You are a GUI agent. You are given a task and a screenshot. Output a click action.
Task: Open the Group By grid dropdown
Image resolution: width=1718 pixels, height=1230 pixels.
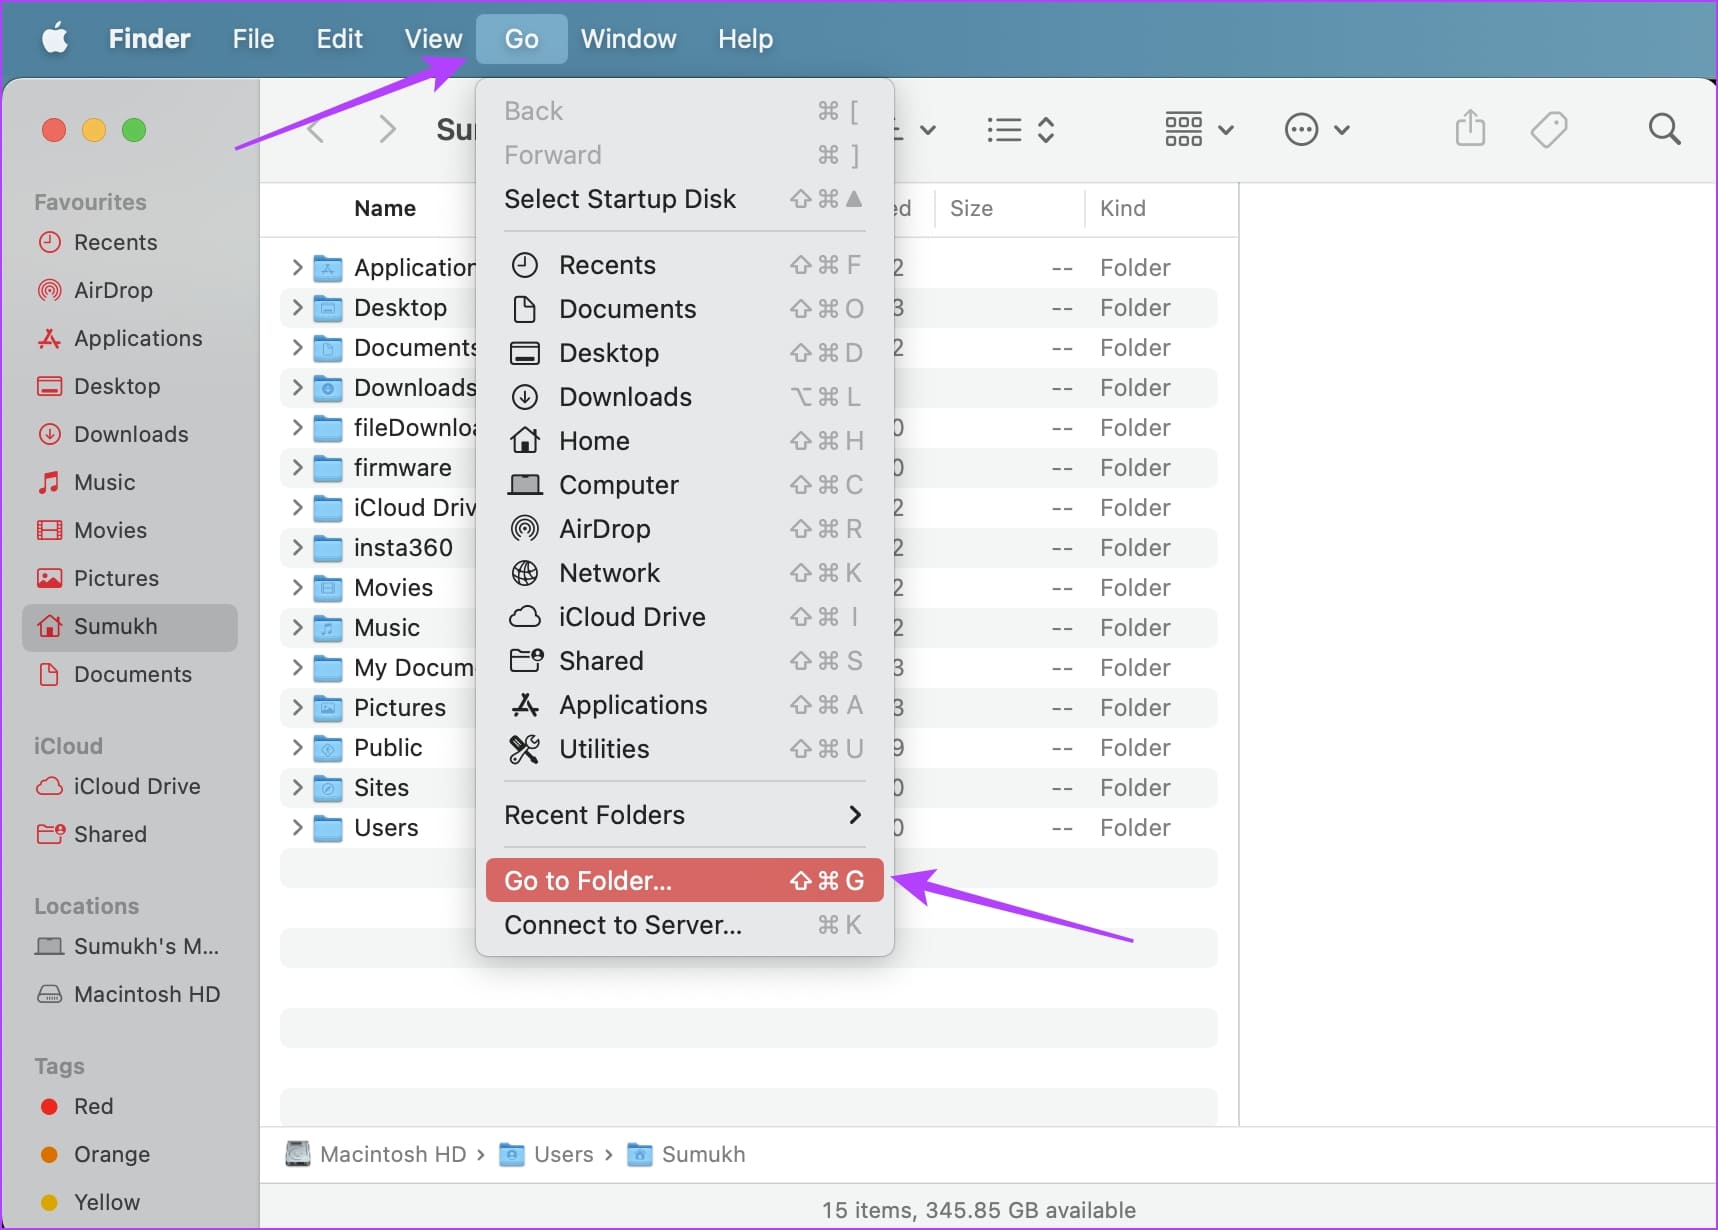[x=1199, y=129]
